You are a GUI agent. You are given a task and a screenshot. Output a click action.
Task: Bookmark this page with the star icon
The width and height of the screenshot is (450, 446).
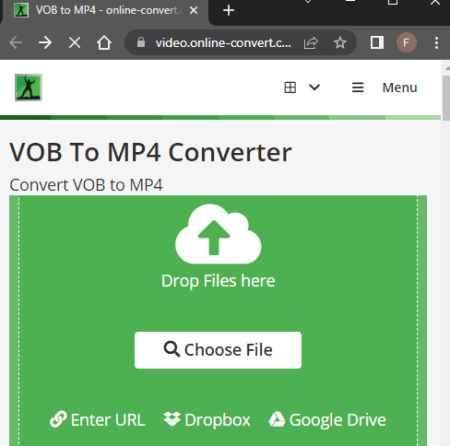coord(340,43)
